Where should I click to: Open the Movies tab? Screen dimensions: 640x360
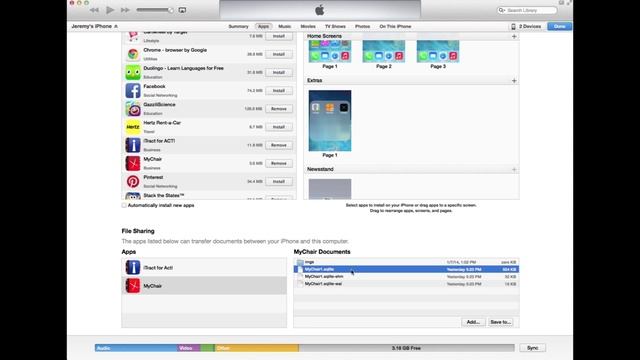[308, 27]
